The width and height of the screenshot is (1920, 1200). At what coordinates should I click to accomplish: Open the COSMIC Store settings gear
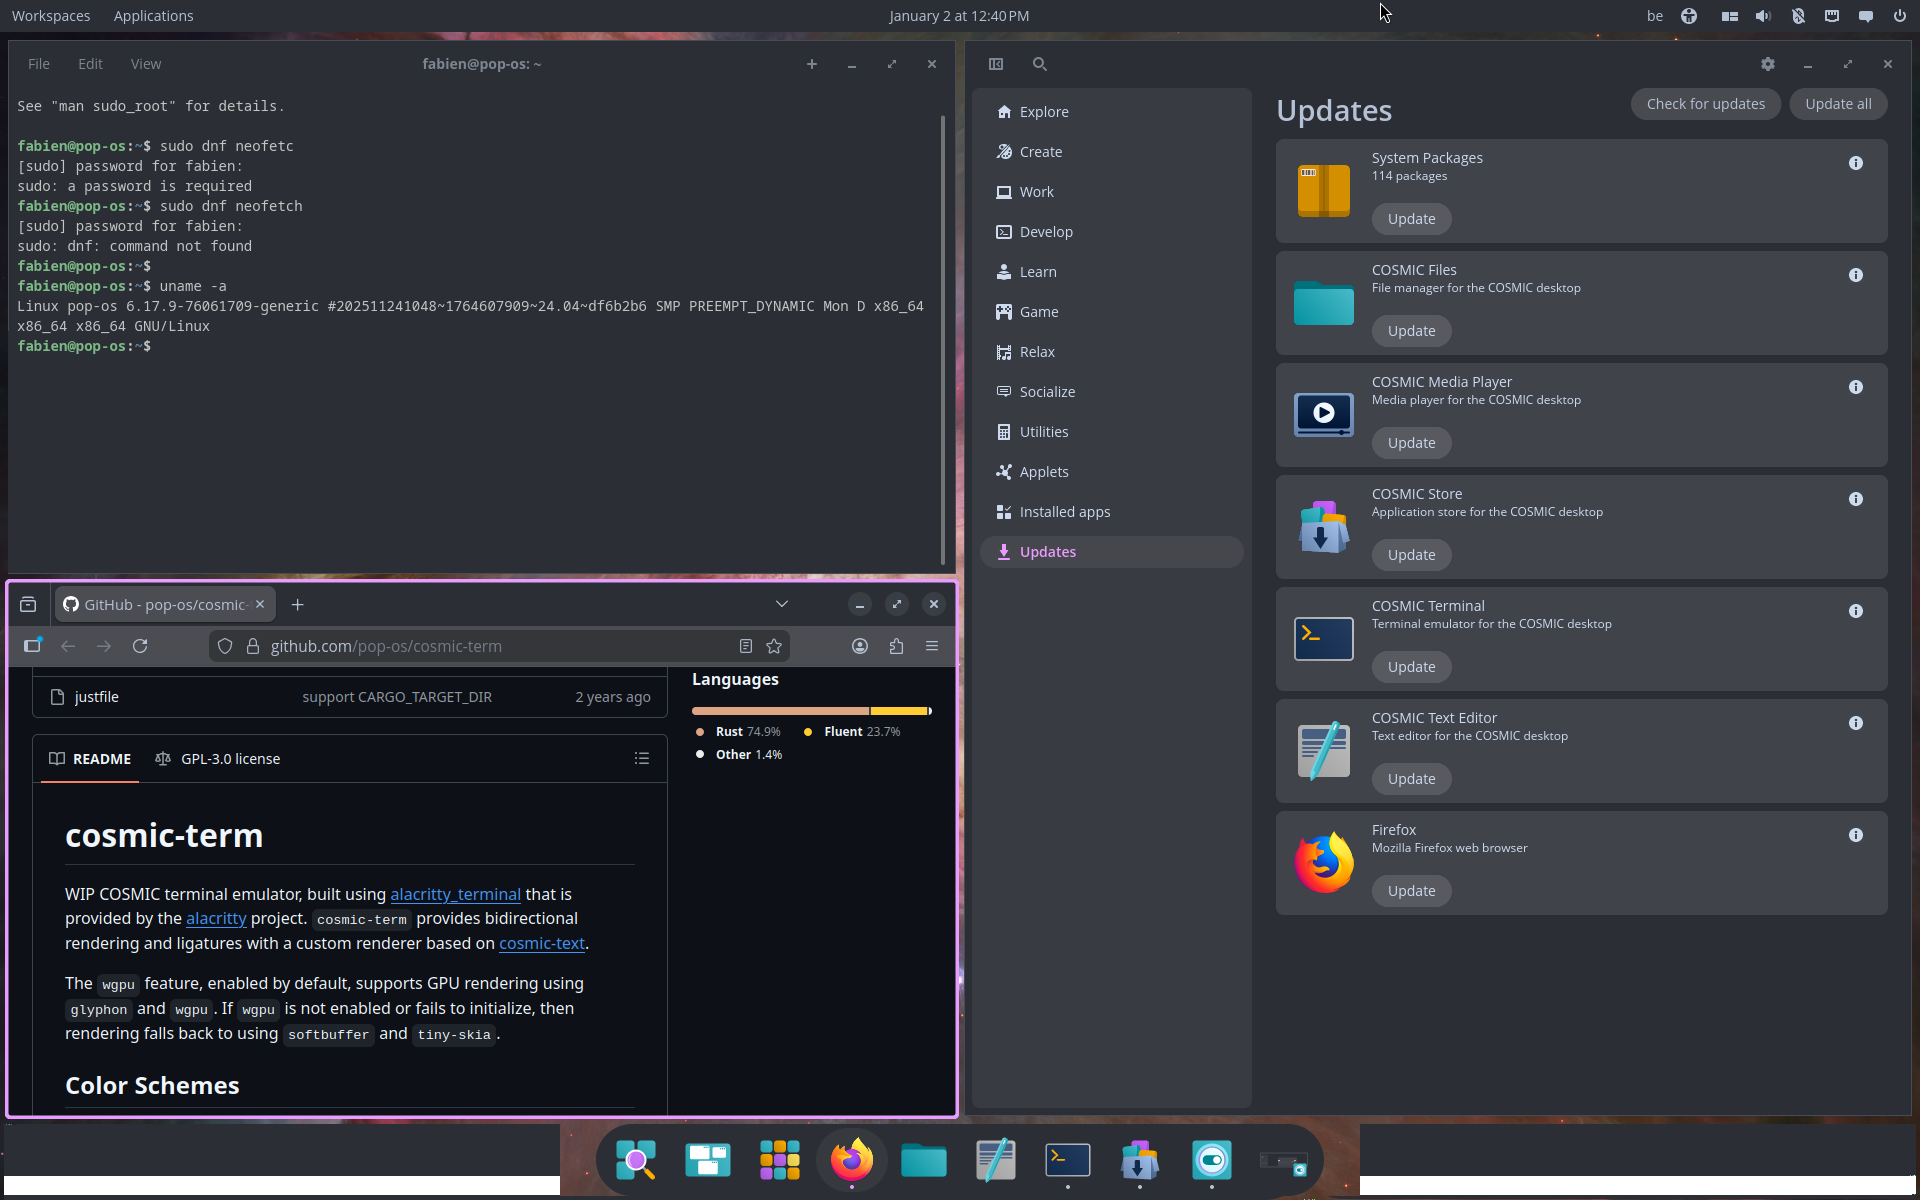coord(1767,63)
